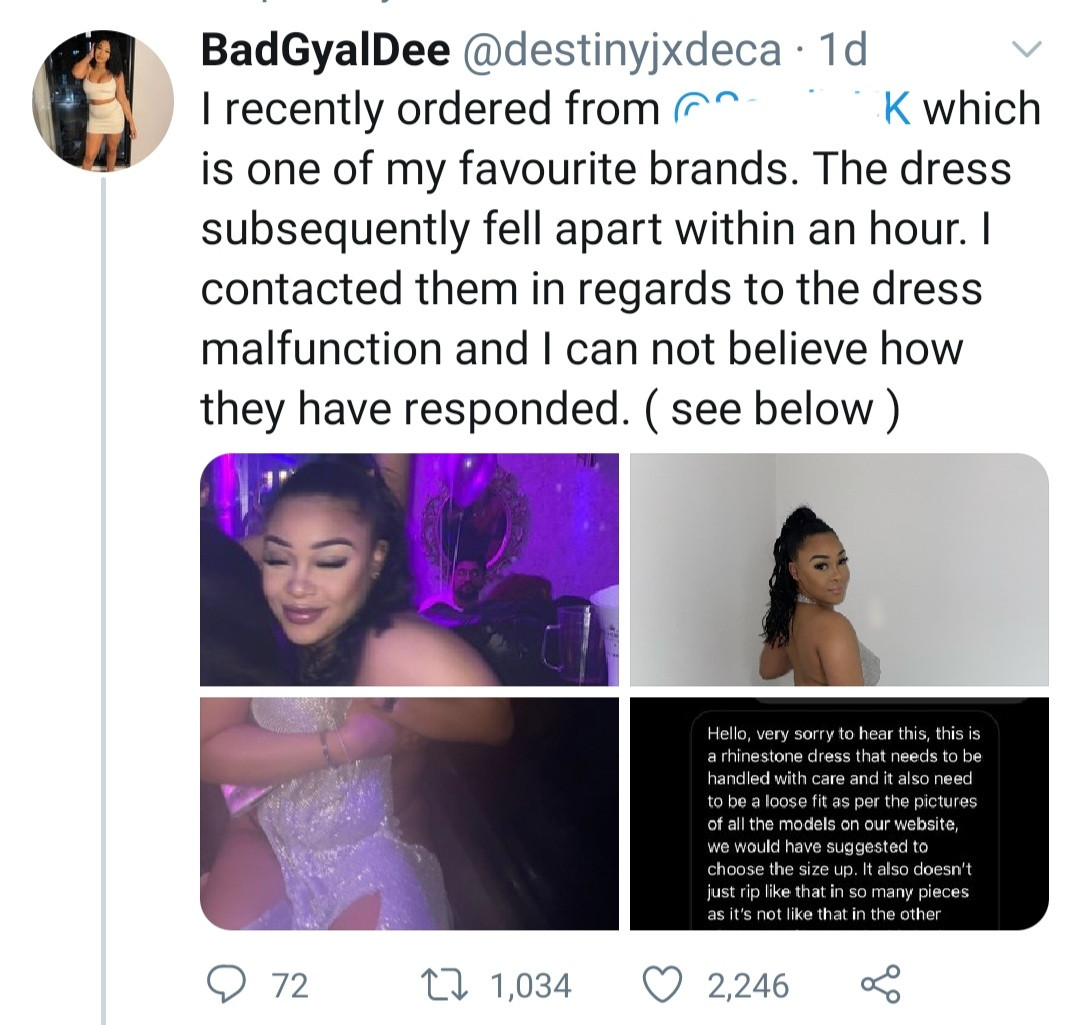Click the BadGyalDee display name
Image resolution: width=1080 pixels, height=1025 pixels.
coord(325,50)
